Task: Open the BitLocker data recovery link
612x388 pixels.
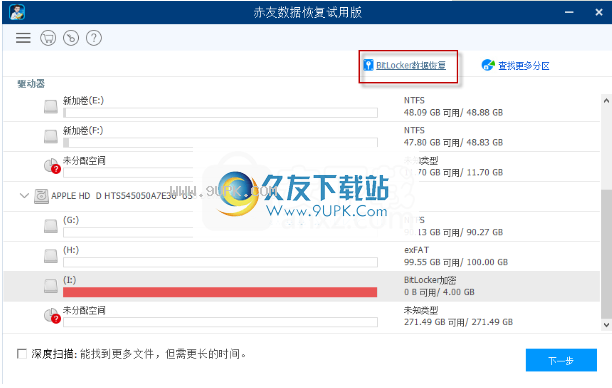Action: pos(411,65)
